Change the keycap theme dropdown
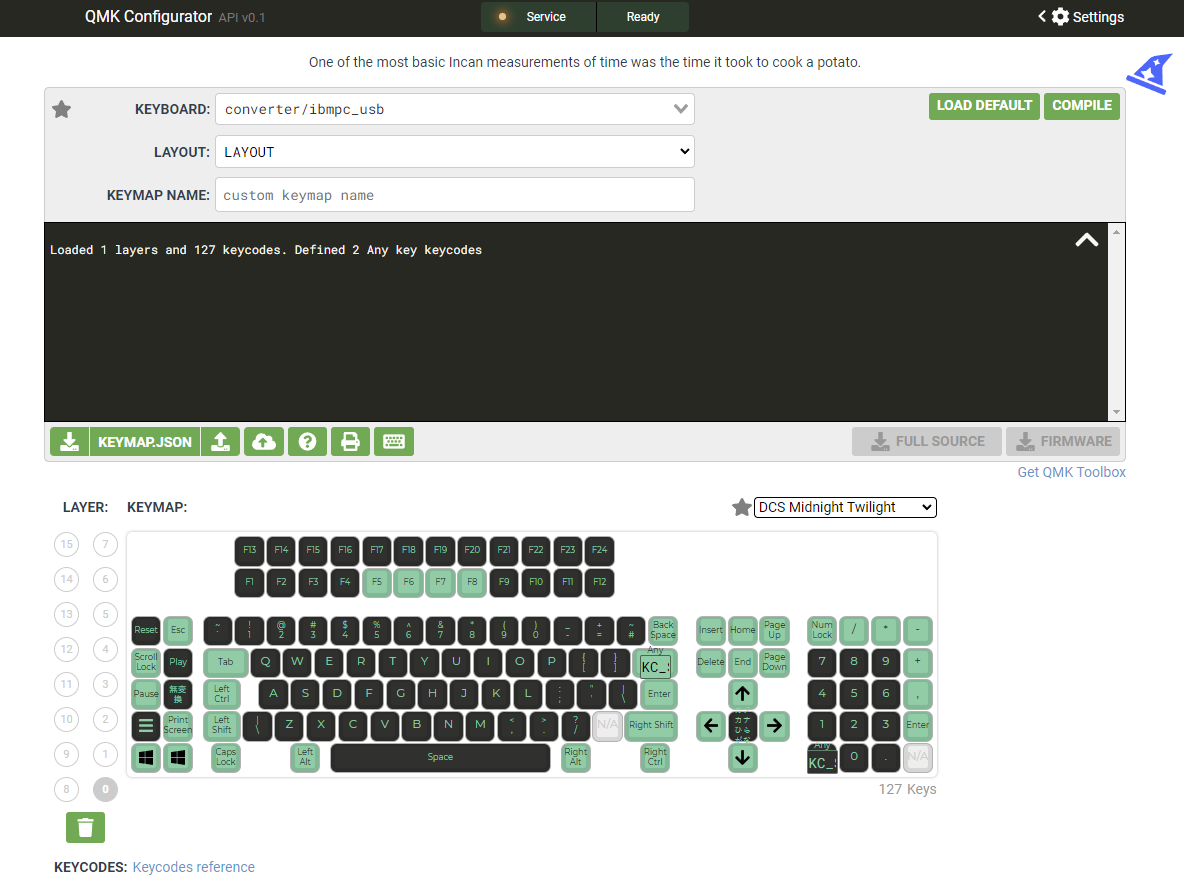 point(845,507)
